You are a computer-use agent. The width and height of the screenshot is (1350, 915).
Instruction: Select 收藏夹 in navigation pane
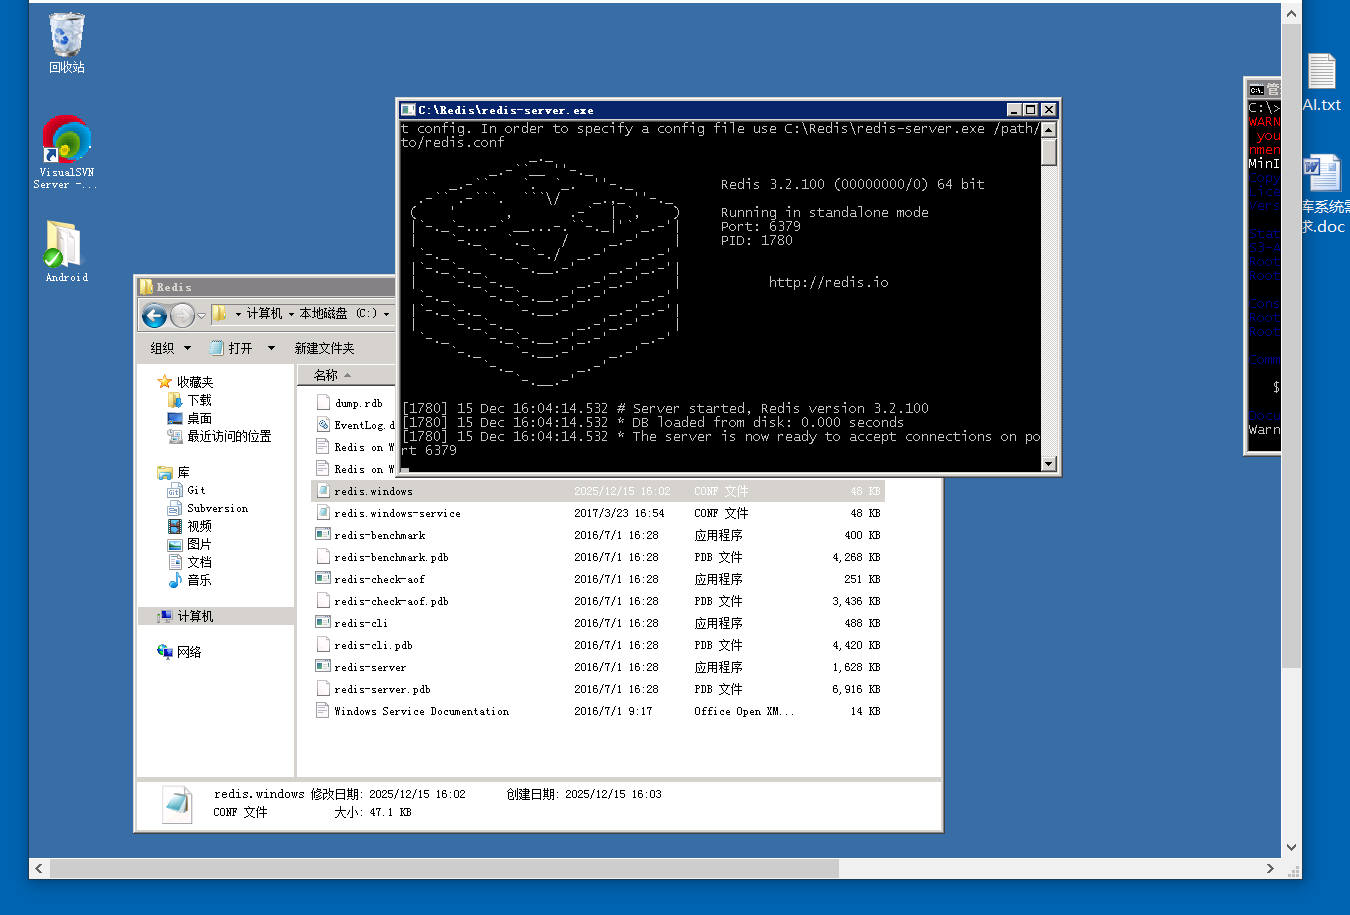click(186, 382)
